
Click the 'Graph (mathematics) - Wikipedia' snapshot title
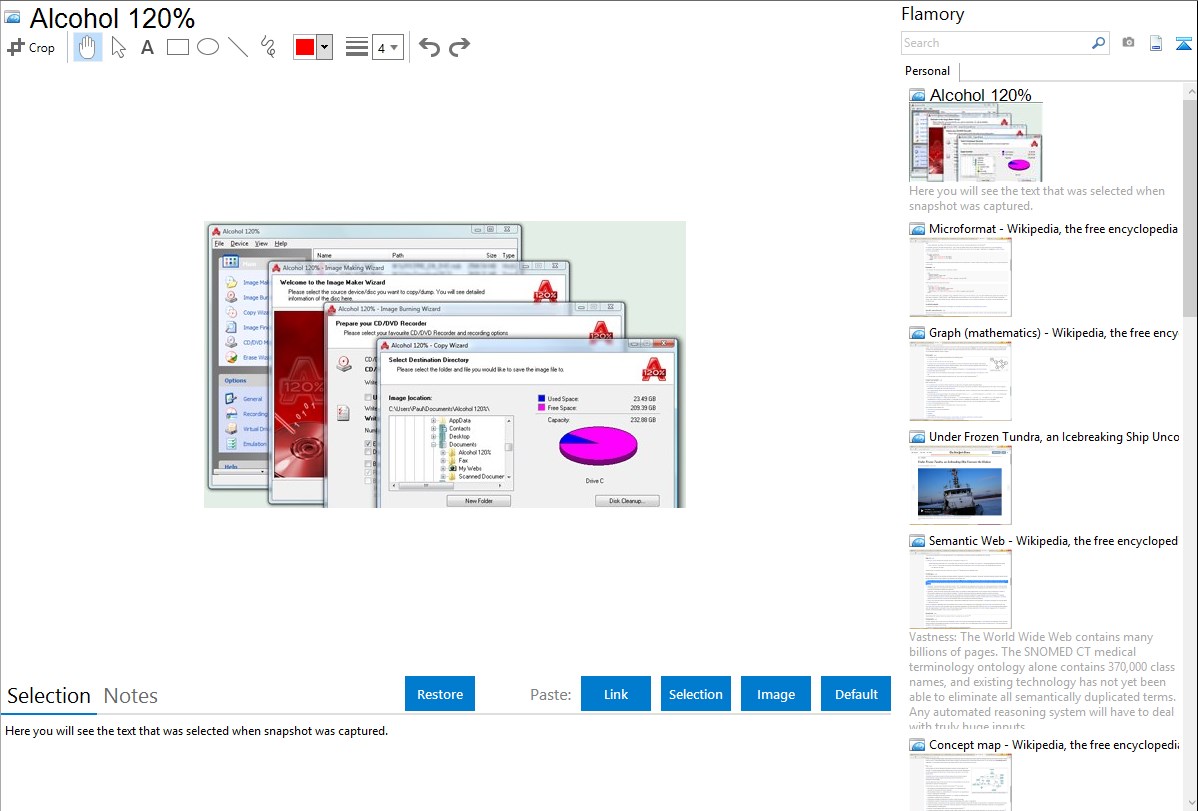coord(1053,333)
